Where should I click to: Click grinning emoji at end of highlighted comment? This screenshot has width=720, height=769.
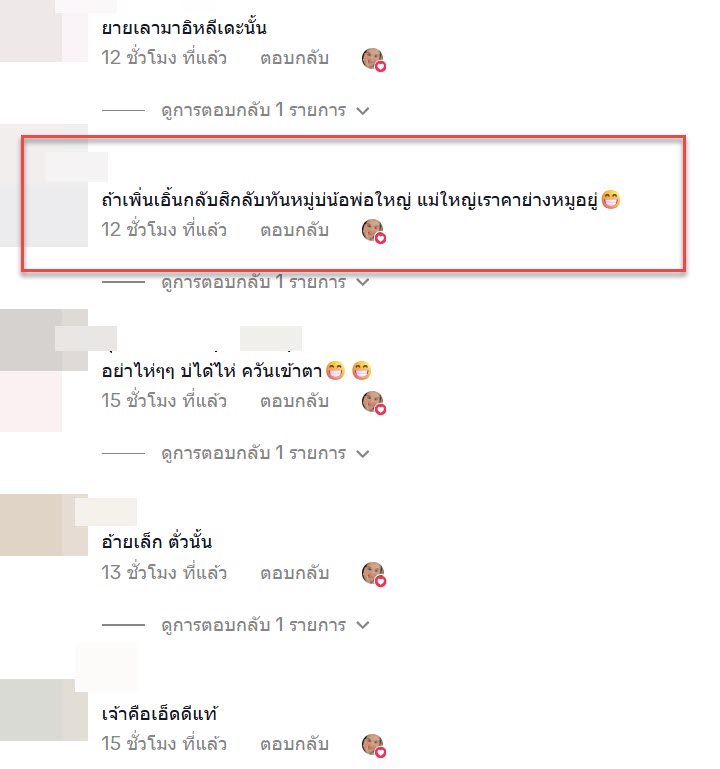[611, 200]
